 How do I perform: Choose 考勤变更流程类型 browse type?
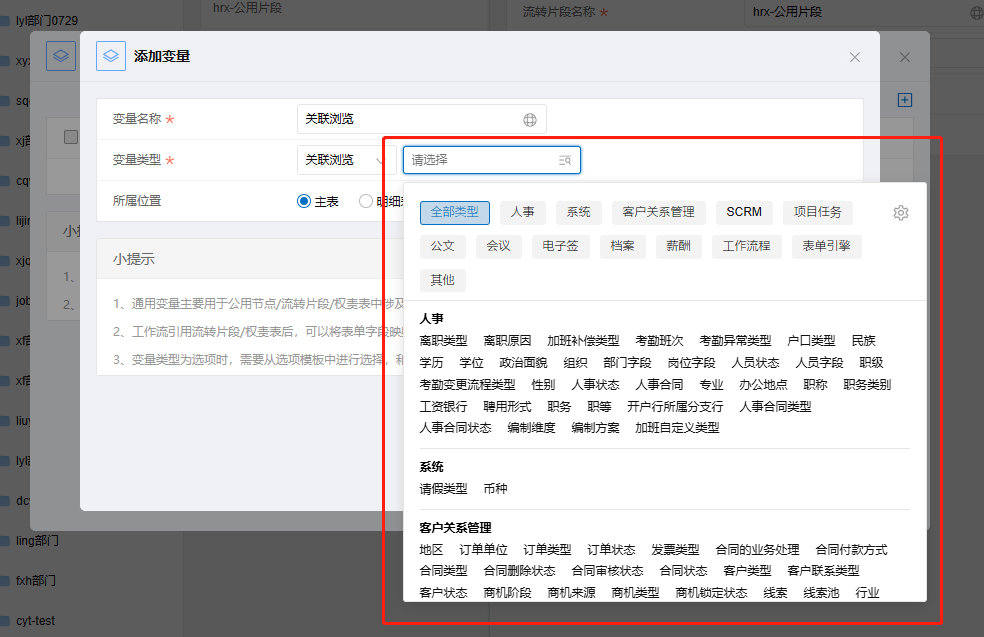467,385
